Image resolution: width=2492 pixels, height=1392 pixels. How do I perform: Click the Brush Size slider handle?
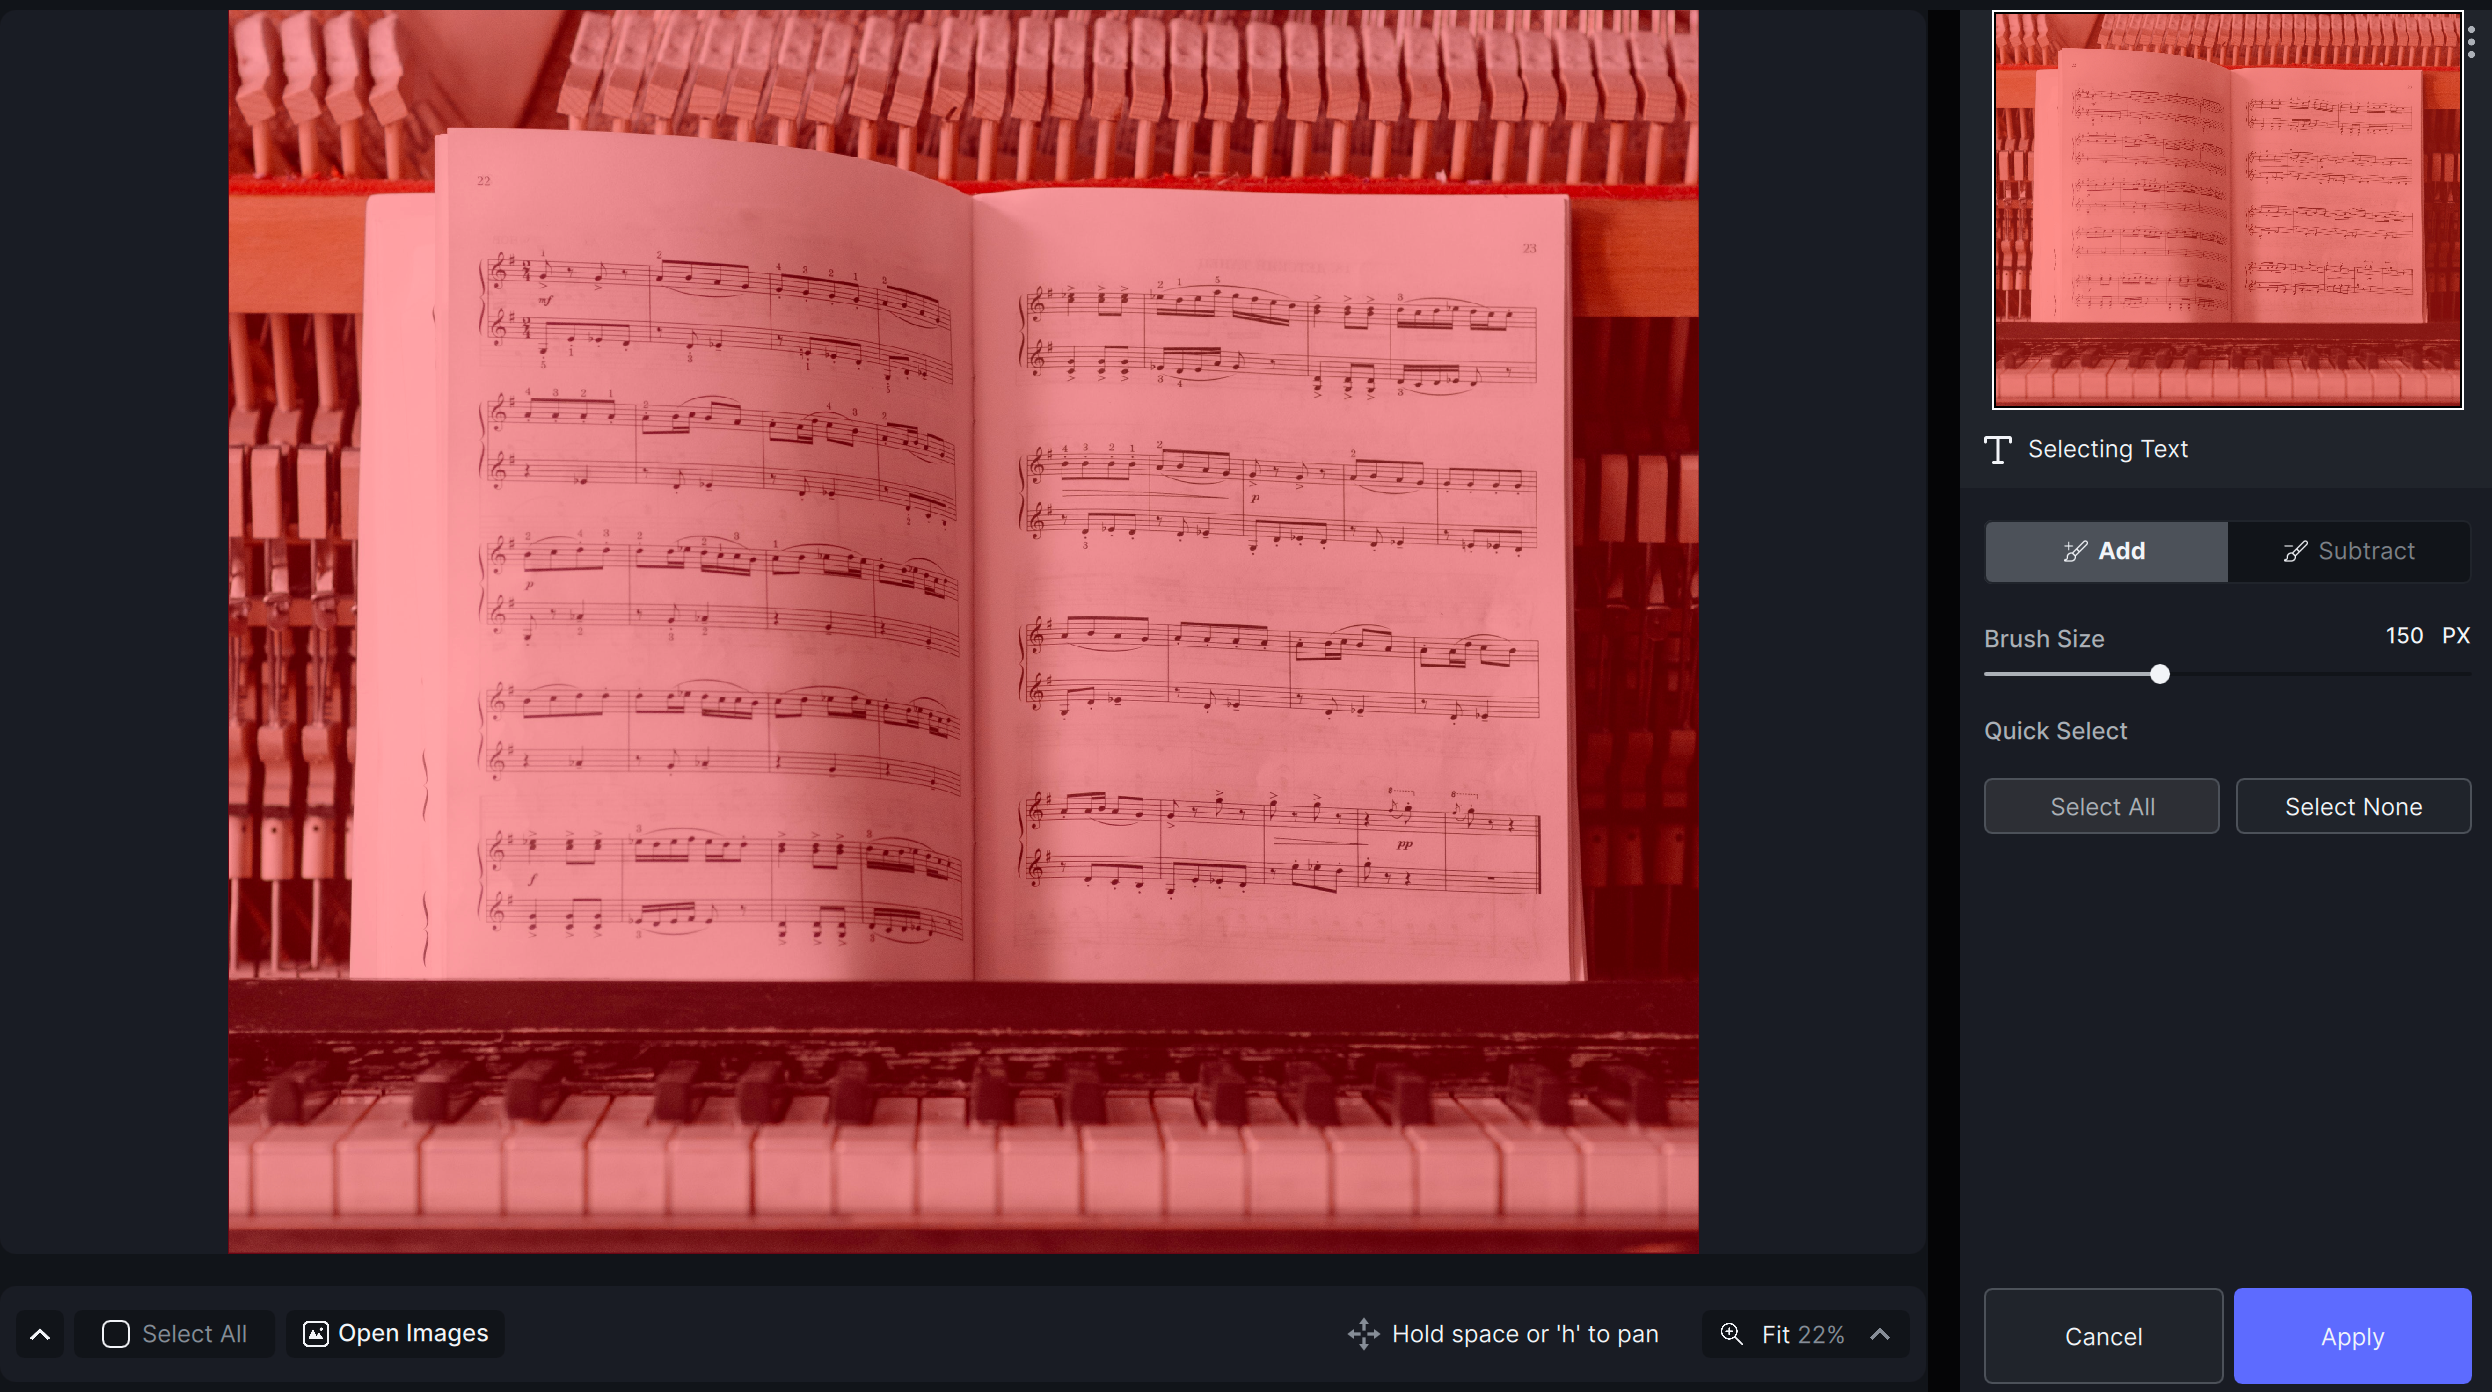coord(2160,675)
